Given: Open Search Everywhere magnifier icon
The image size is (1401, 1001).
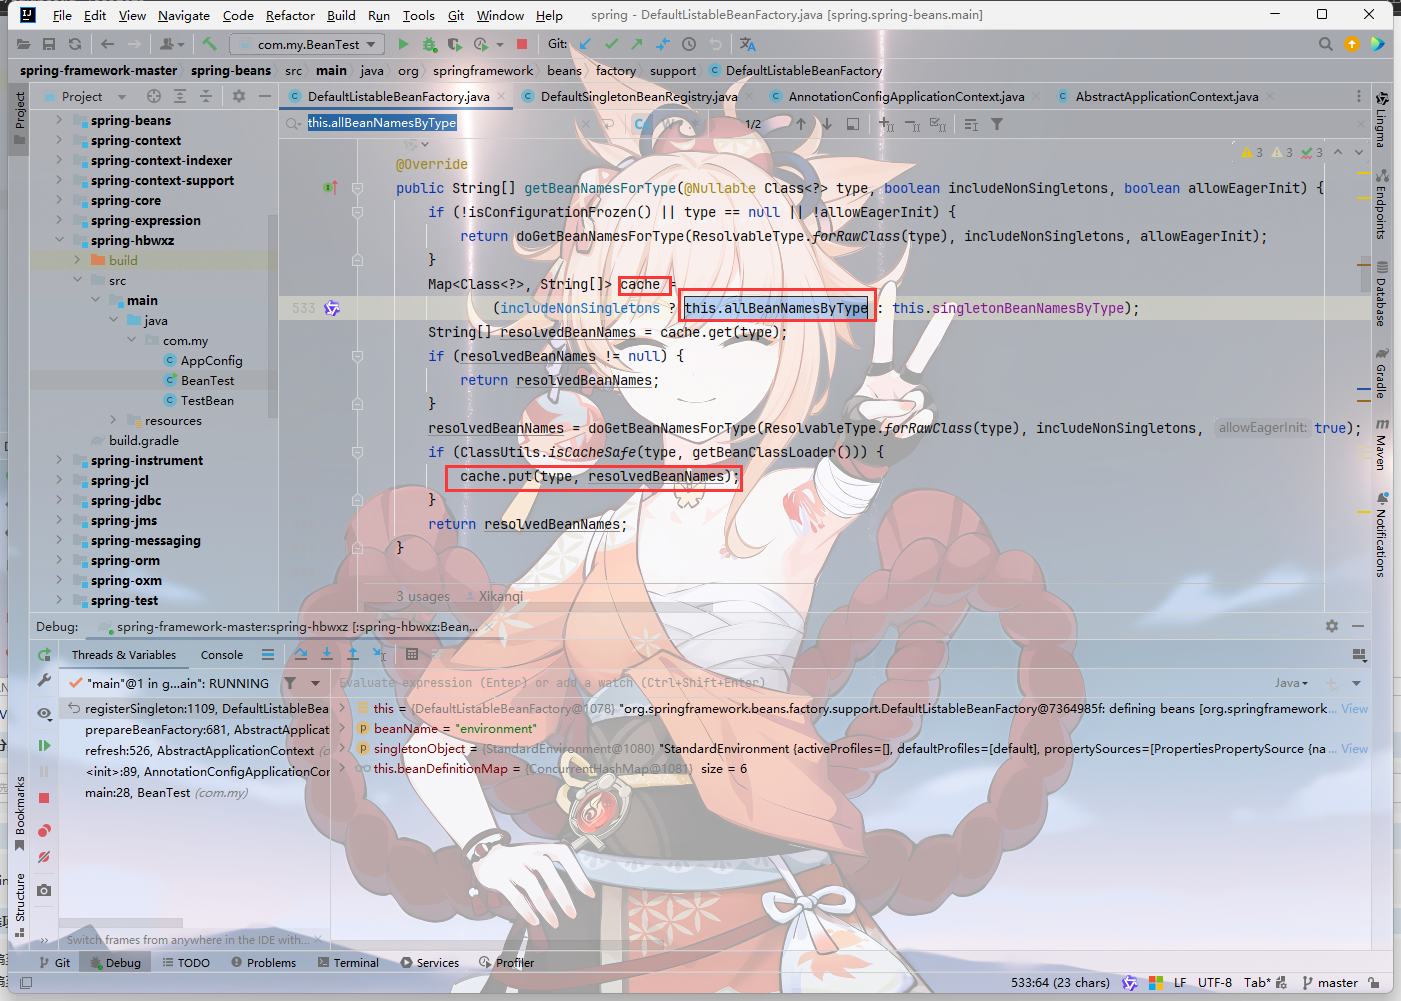Looking at the screenshot, I should pyautogui.click(x=1325, y=44).
